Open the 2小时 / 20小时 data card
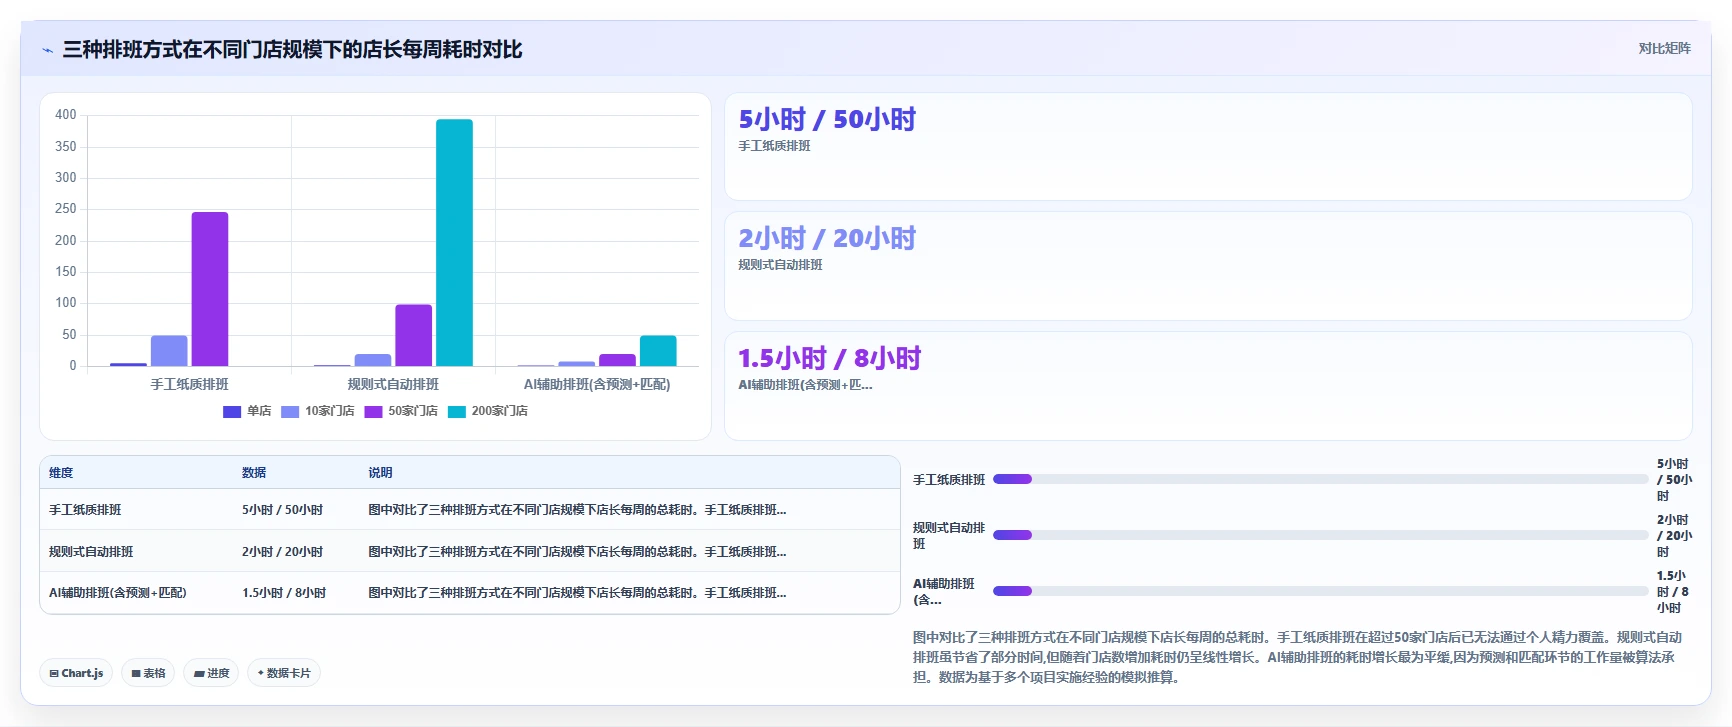This screenshot has height=727, width=1732. (x=1208, y=266)
